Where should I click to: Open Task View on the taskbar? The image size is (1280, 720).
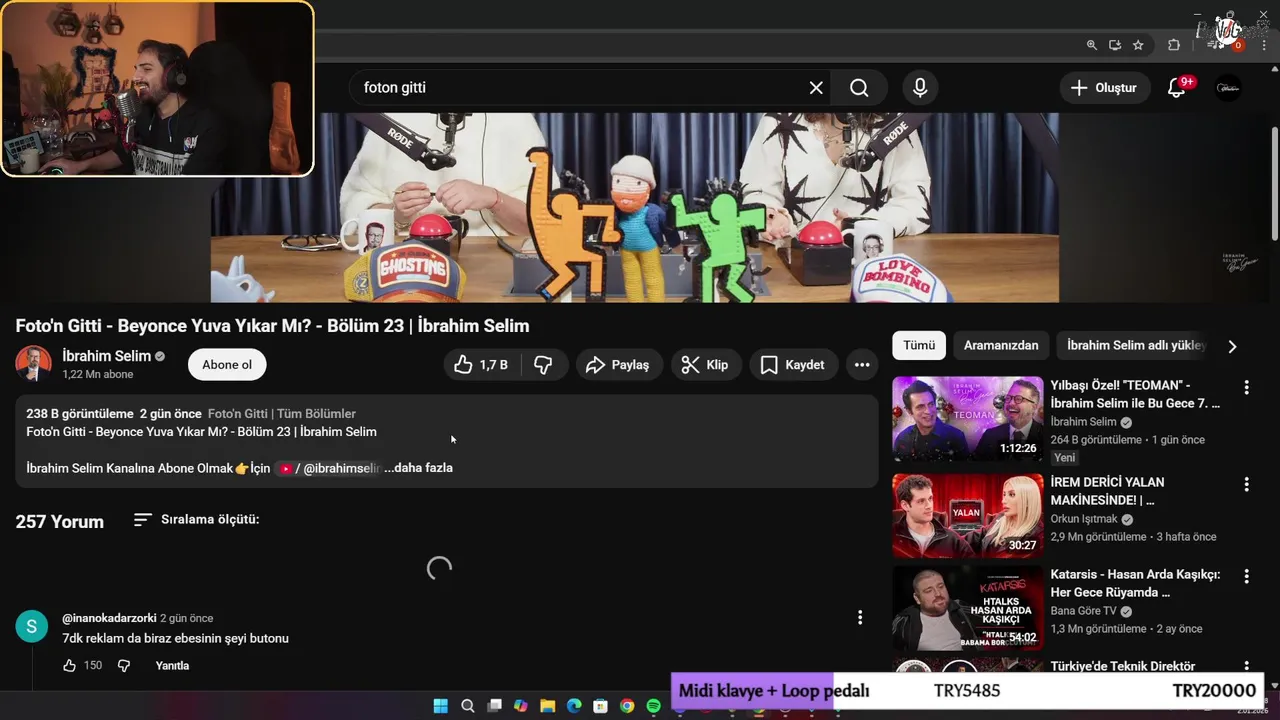[x=494, y=706]
